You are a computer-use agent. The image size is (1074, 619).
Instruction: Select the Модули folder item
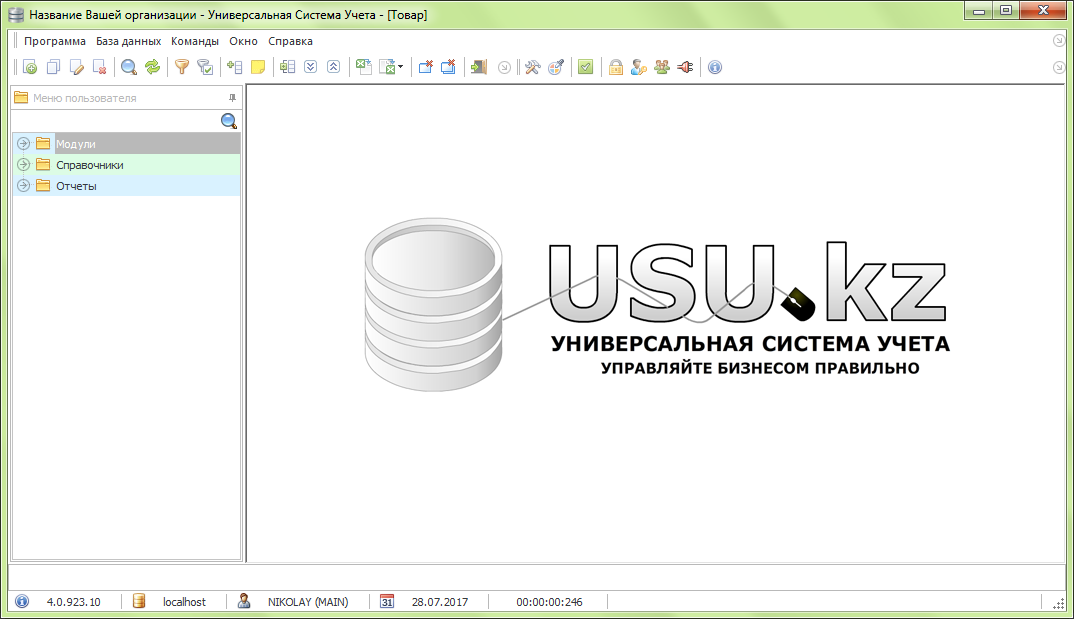(75, 144)
